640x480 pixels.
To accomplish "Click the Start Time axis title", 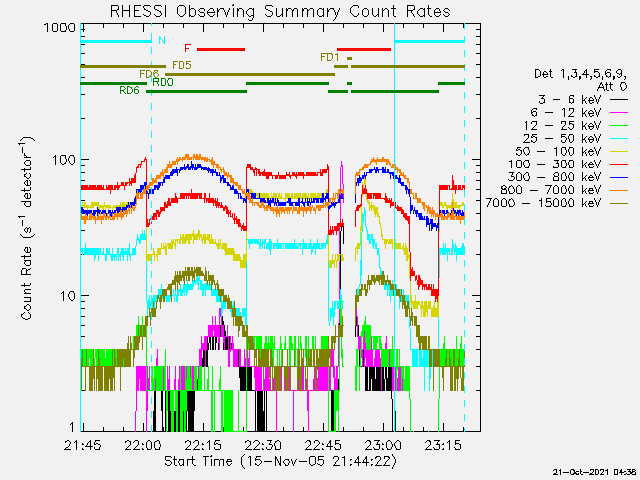I will click(x=280, y=461).
